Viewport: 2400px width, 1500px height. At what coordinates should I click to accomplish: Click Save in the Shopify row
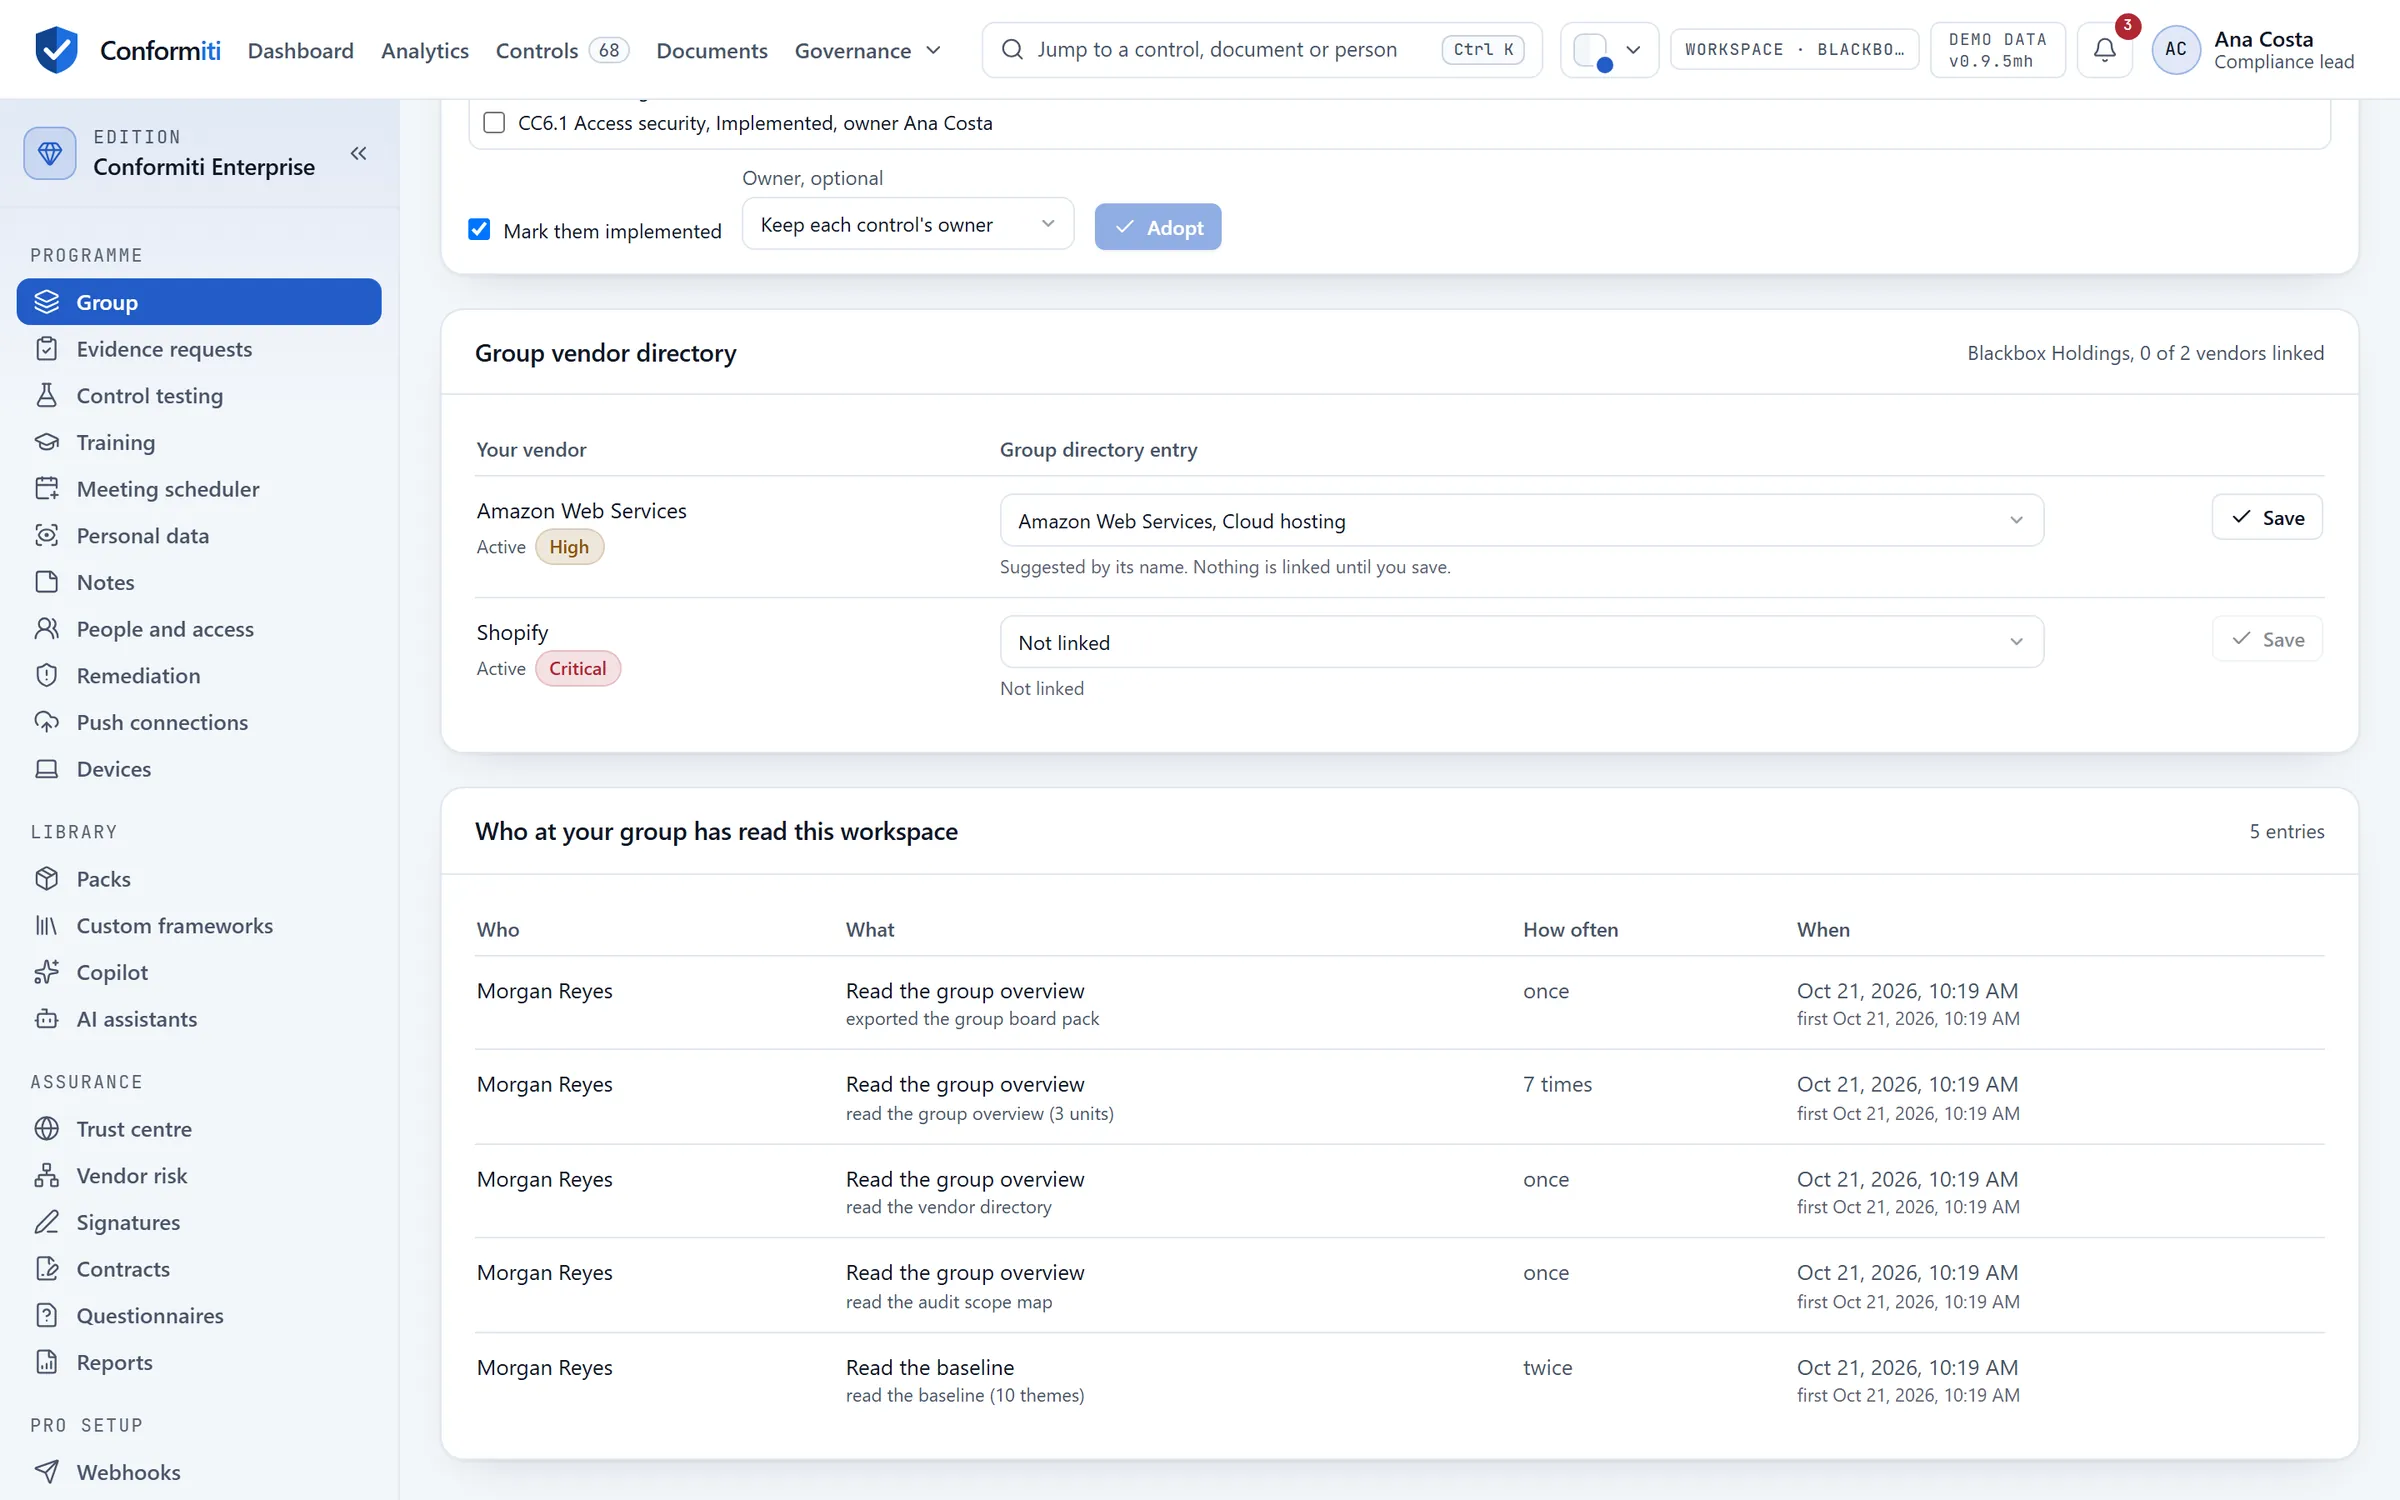(2267, 640)
